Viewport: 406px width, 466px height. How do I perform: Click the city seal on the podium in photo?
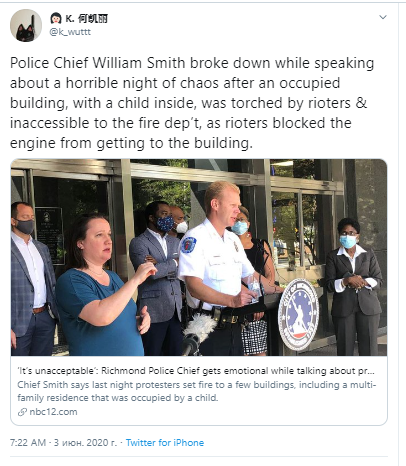[298, 314]
